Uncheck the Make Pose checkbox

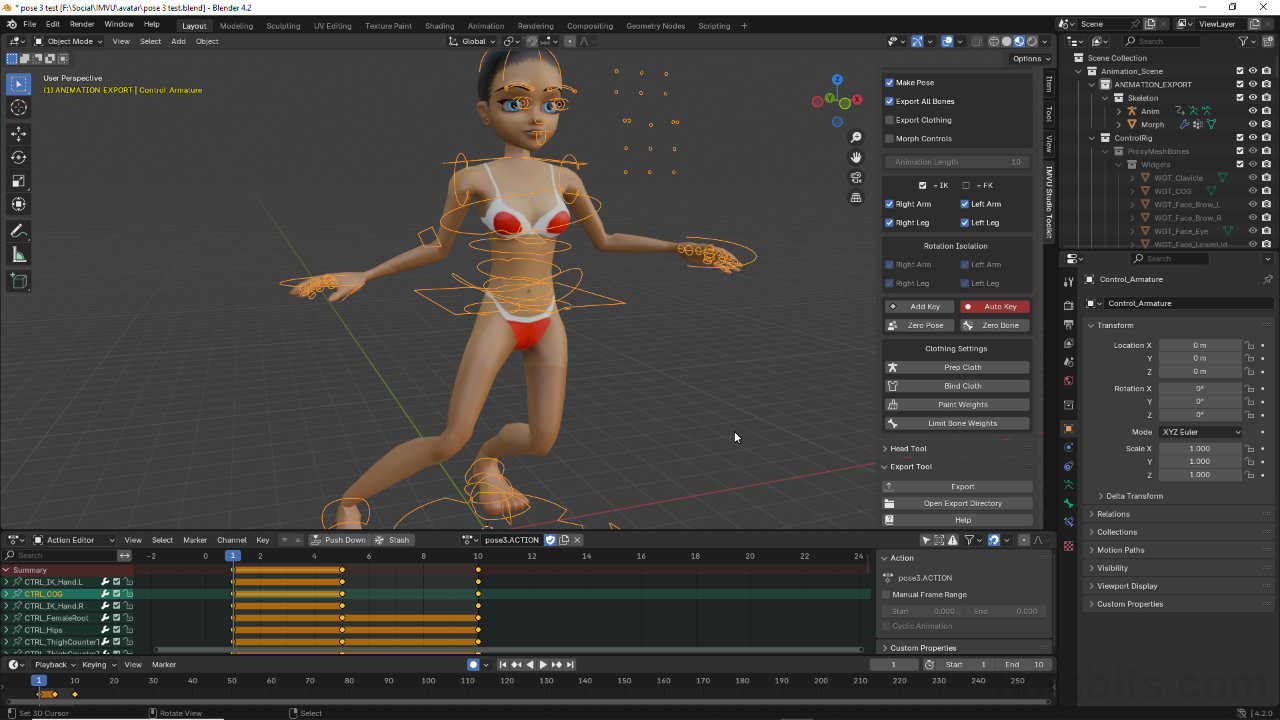click(889, 83)
